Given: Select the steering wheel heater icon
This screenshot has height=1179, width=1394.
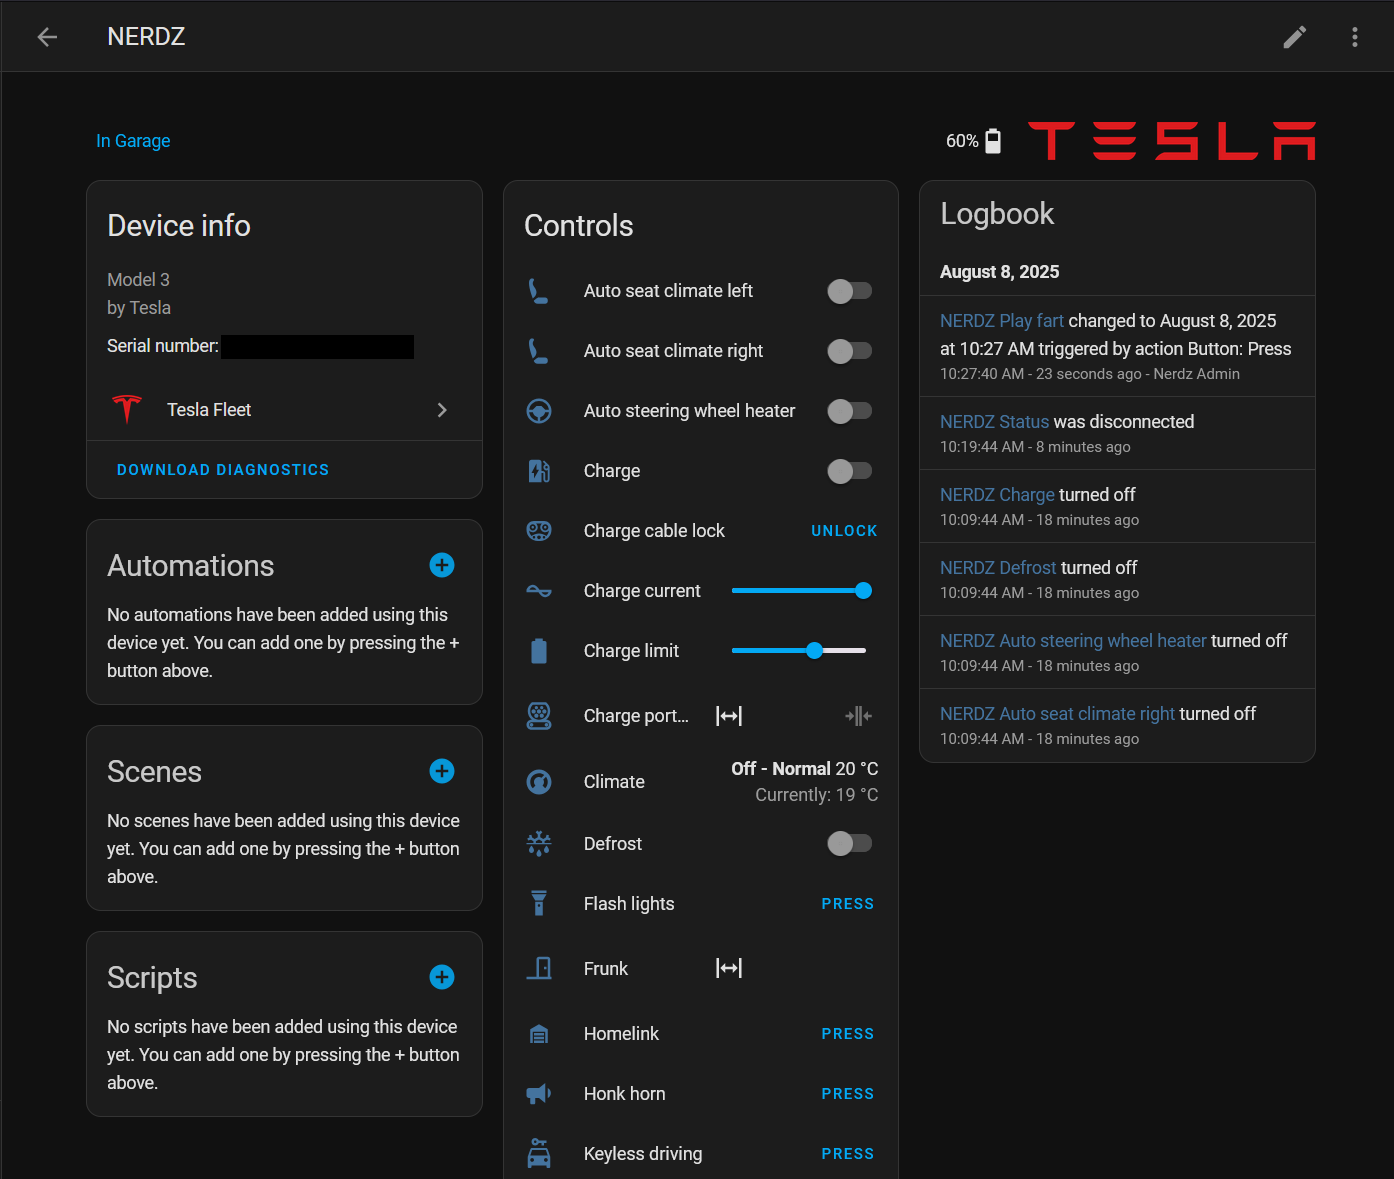Looking at the screenshot, I should [x=540, y=411].
